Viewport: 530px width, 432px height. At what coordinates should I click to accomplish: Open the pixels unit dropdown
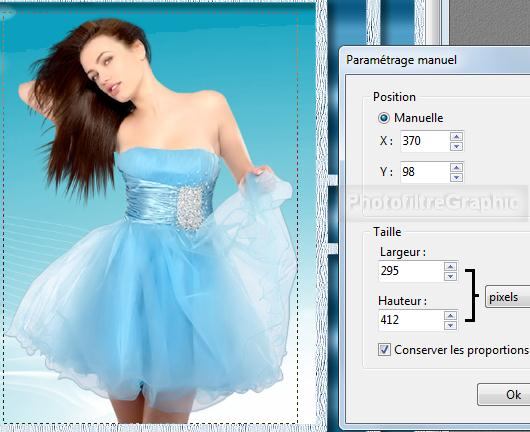click(x=507, y=296)
